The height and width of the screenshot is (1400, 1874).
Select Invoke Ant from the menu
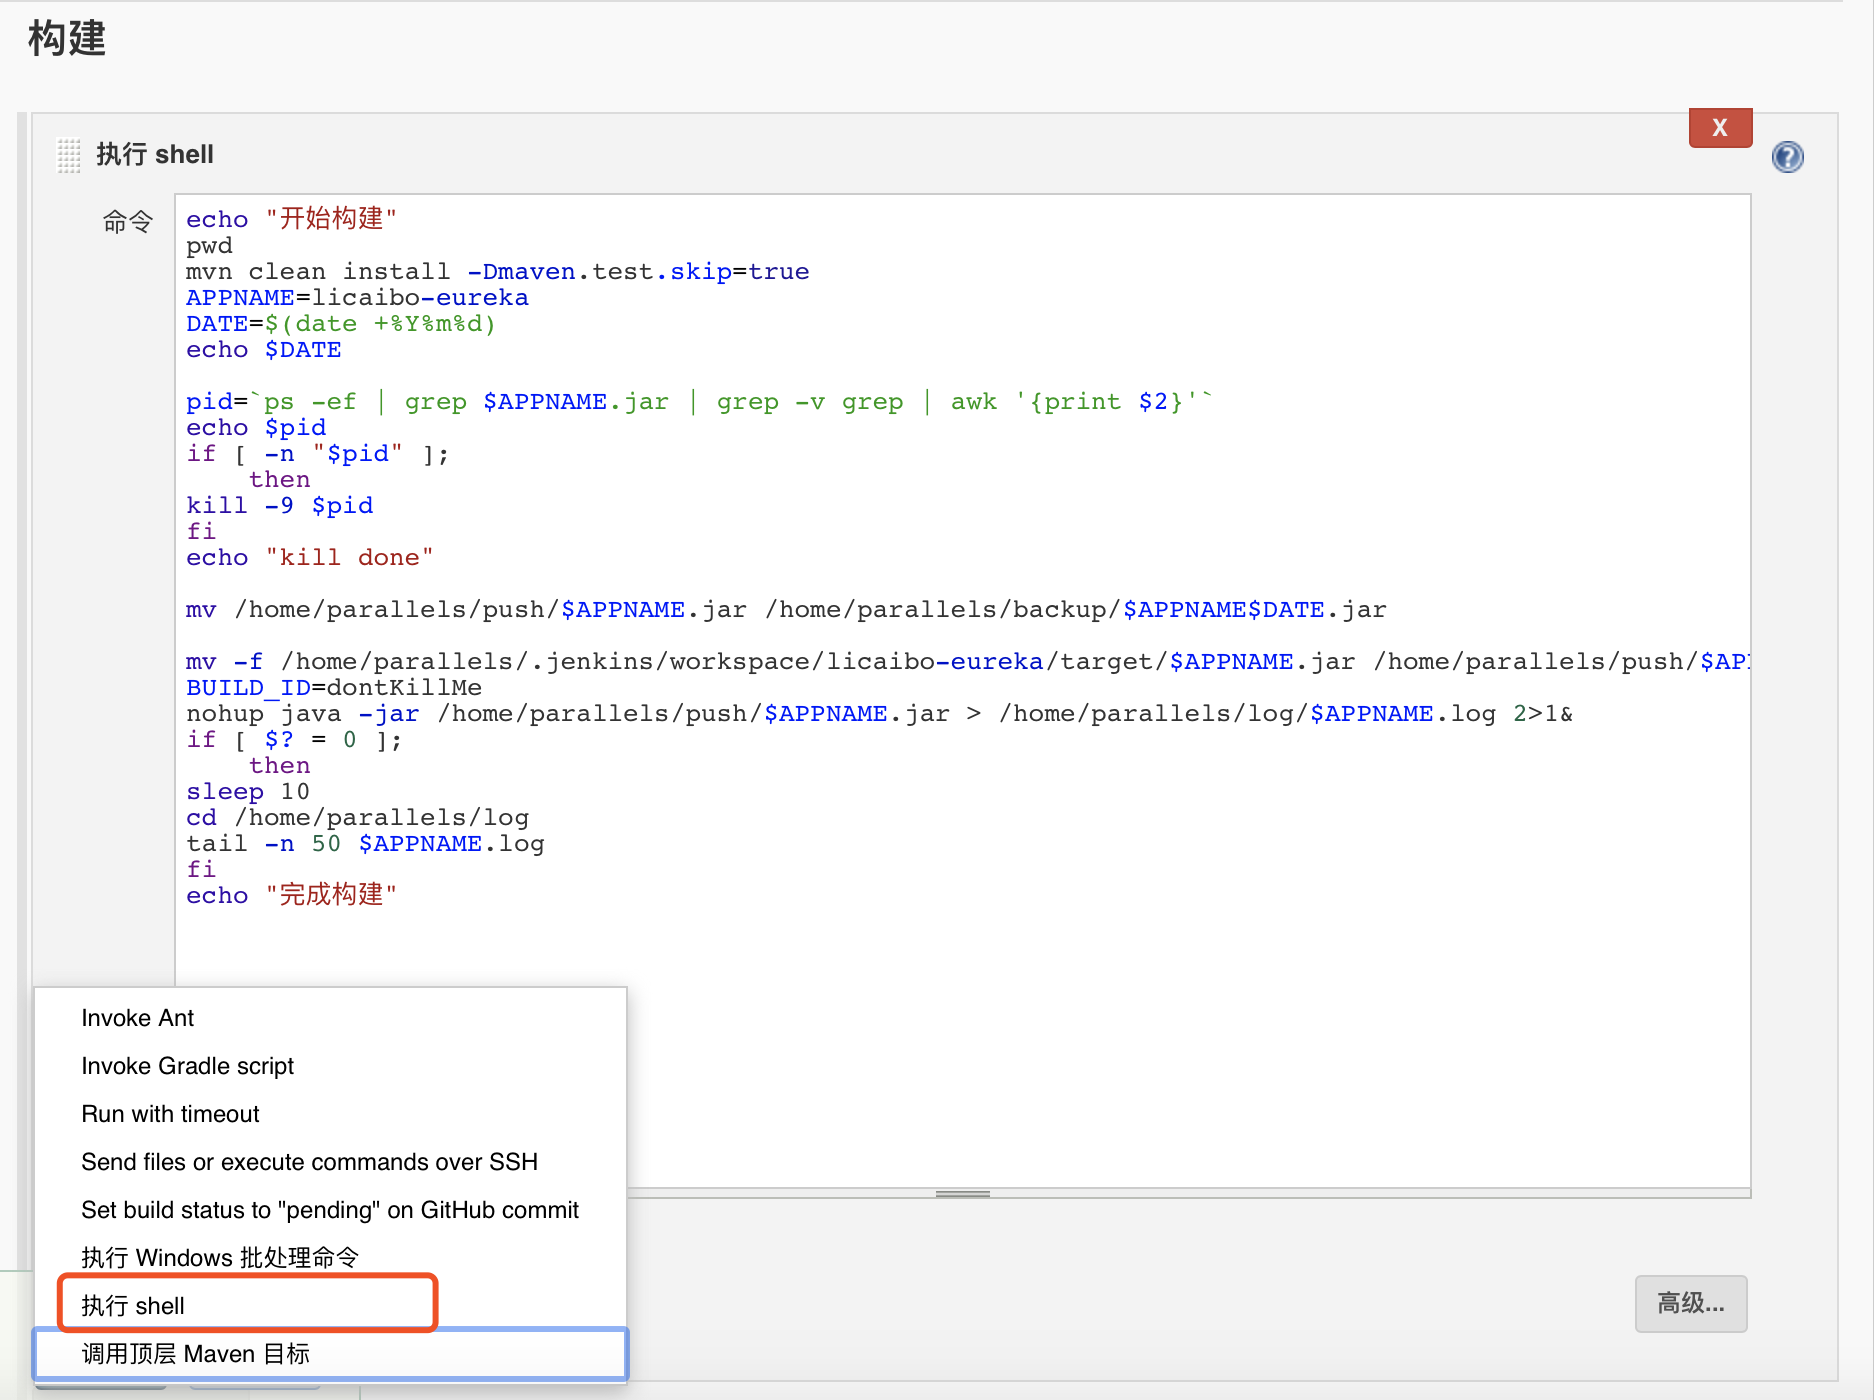tap(330, 1018)
